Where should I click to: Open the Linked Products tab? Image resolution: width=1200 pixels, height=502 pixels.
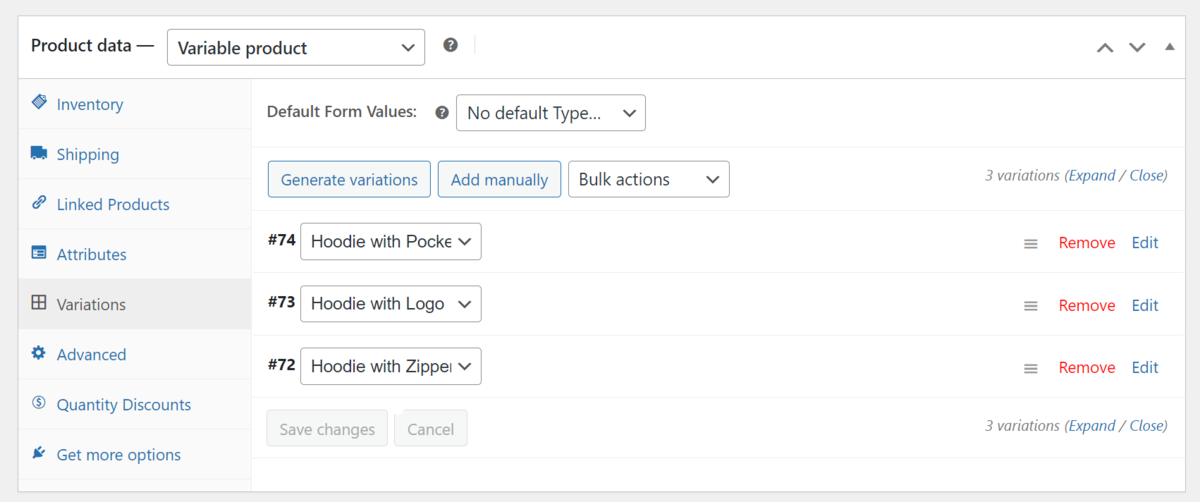[x=135, y=204]
